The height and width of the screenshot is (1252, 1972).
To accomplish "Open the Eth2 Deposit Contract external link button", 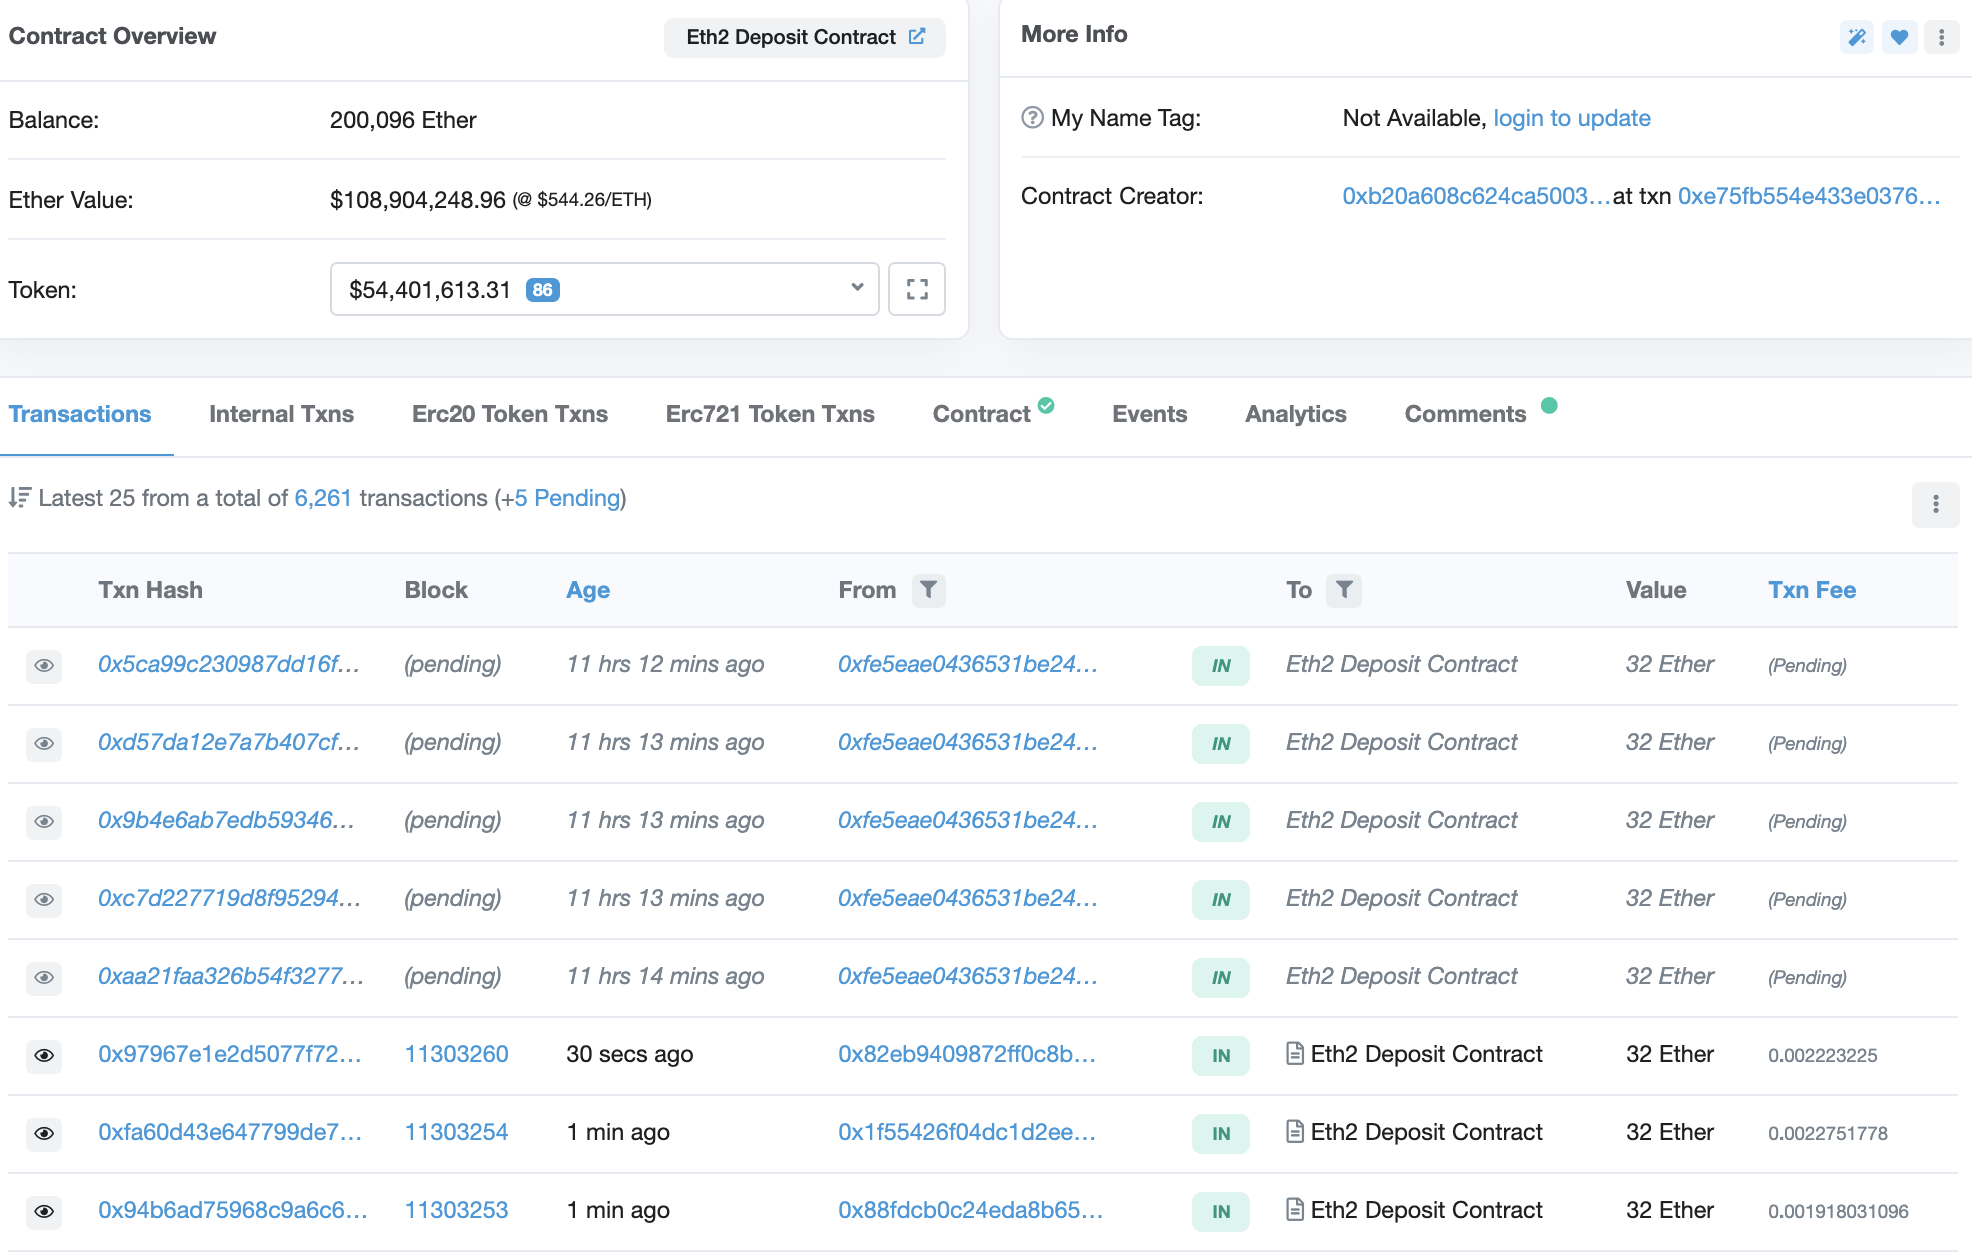I will pyautogui.click(x=805, y=37).
